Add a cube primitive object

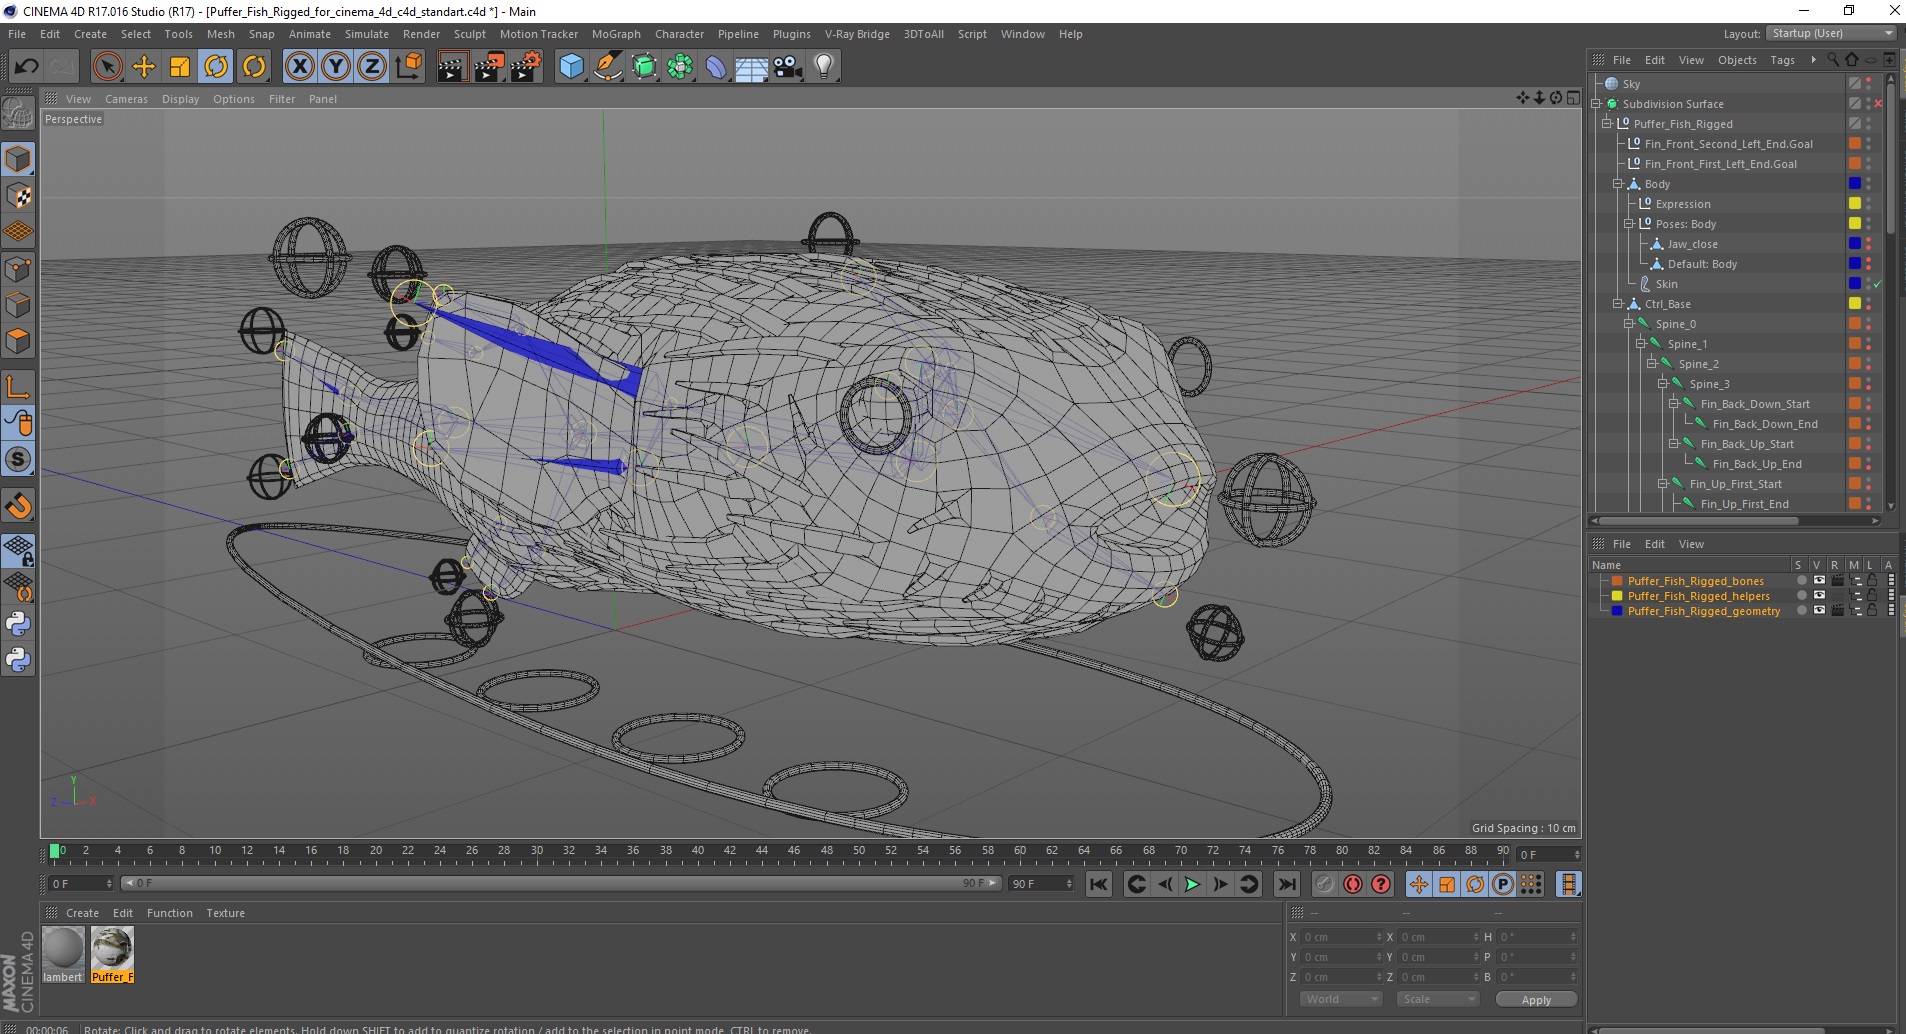click(x=571, y=67)
